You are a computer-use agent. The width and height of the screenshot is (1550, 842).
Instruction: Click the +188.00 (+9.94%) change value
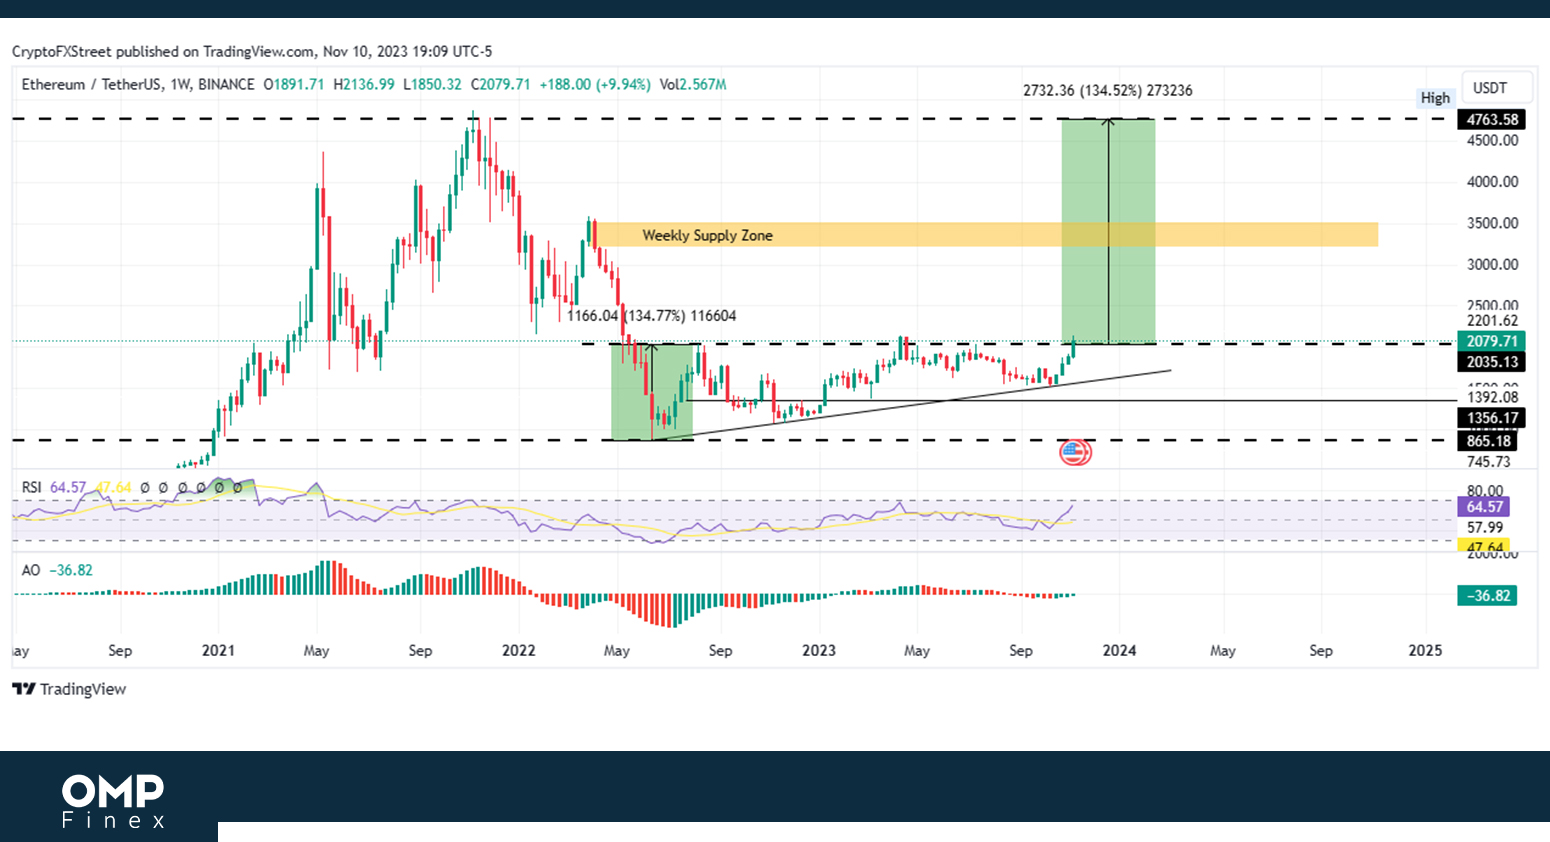(595, 85)
